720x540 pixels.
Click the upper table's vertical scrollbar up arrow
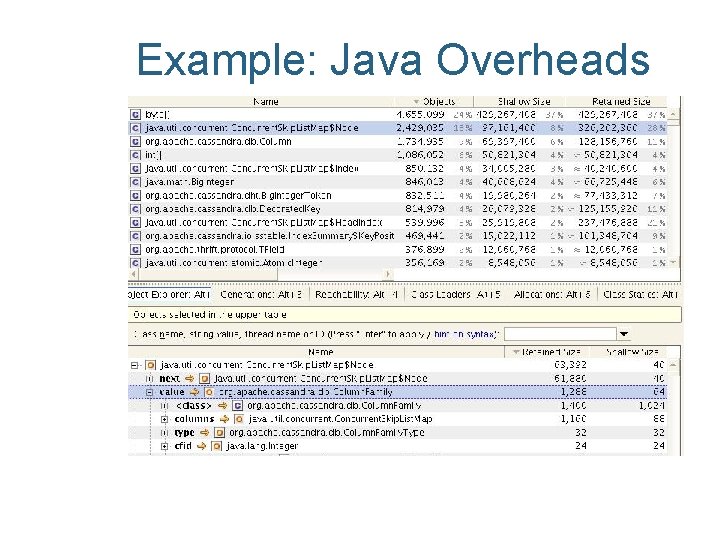click(x=673, y=113)
